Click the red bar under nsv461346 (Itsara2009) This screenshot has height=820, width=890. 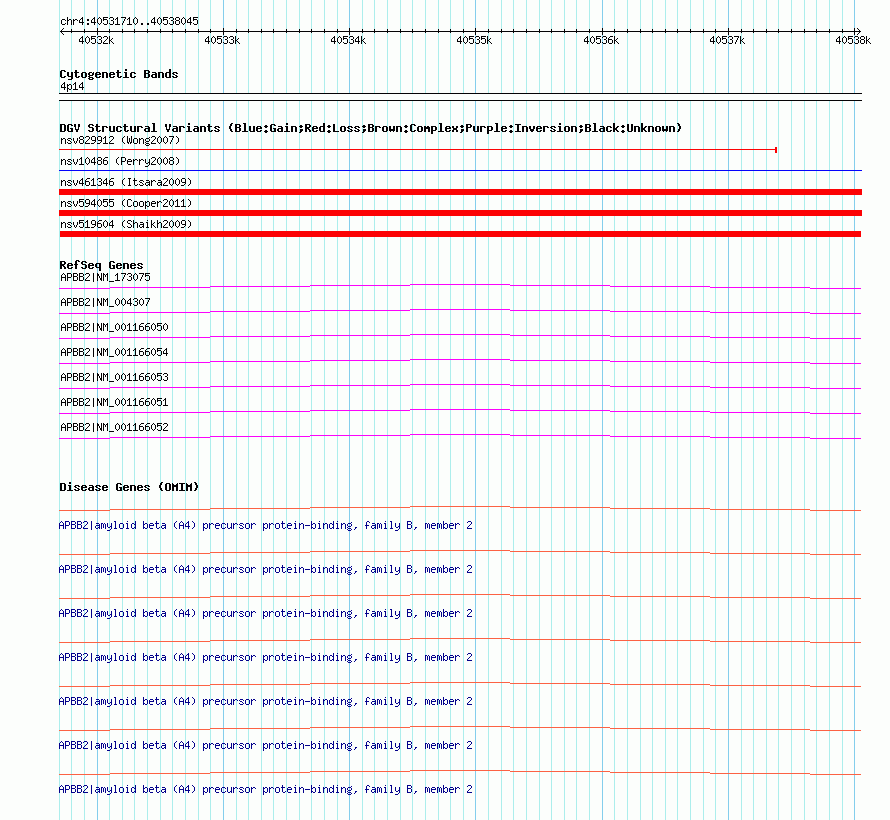tap(460, 192)
